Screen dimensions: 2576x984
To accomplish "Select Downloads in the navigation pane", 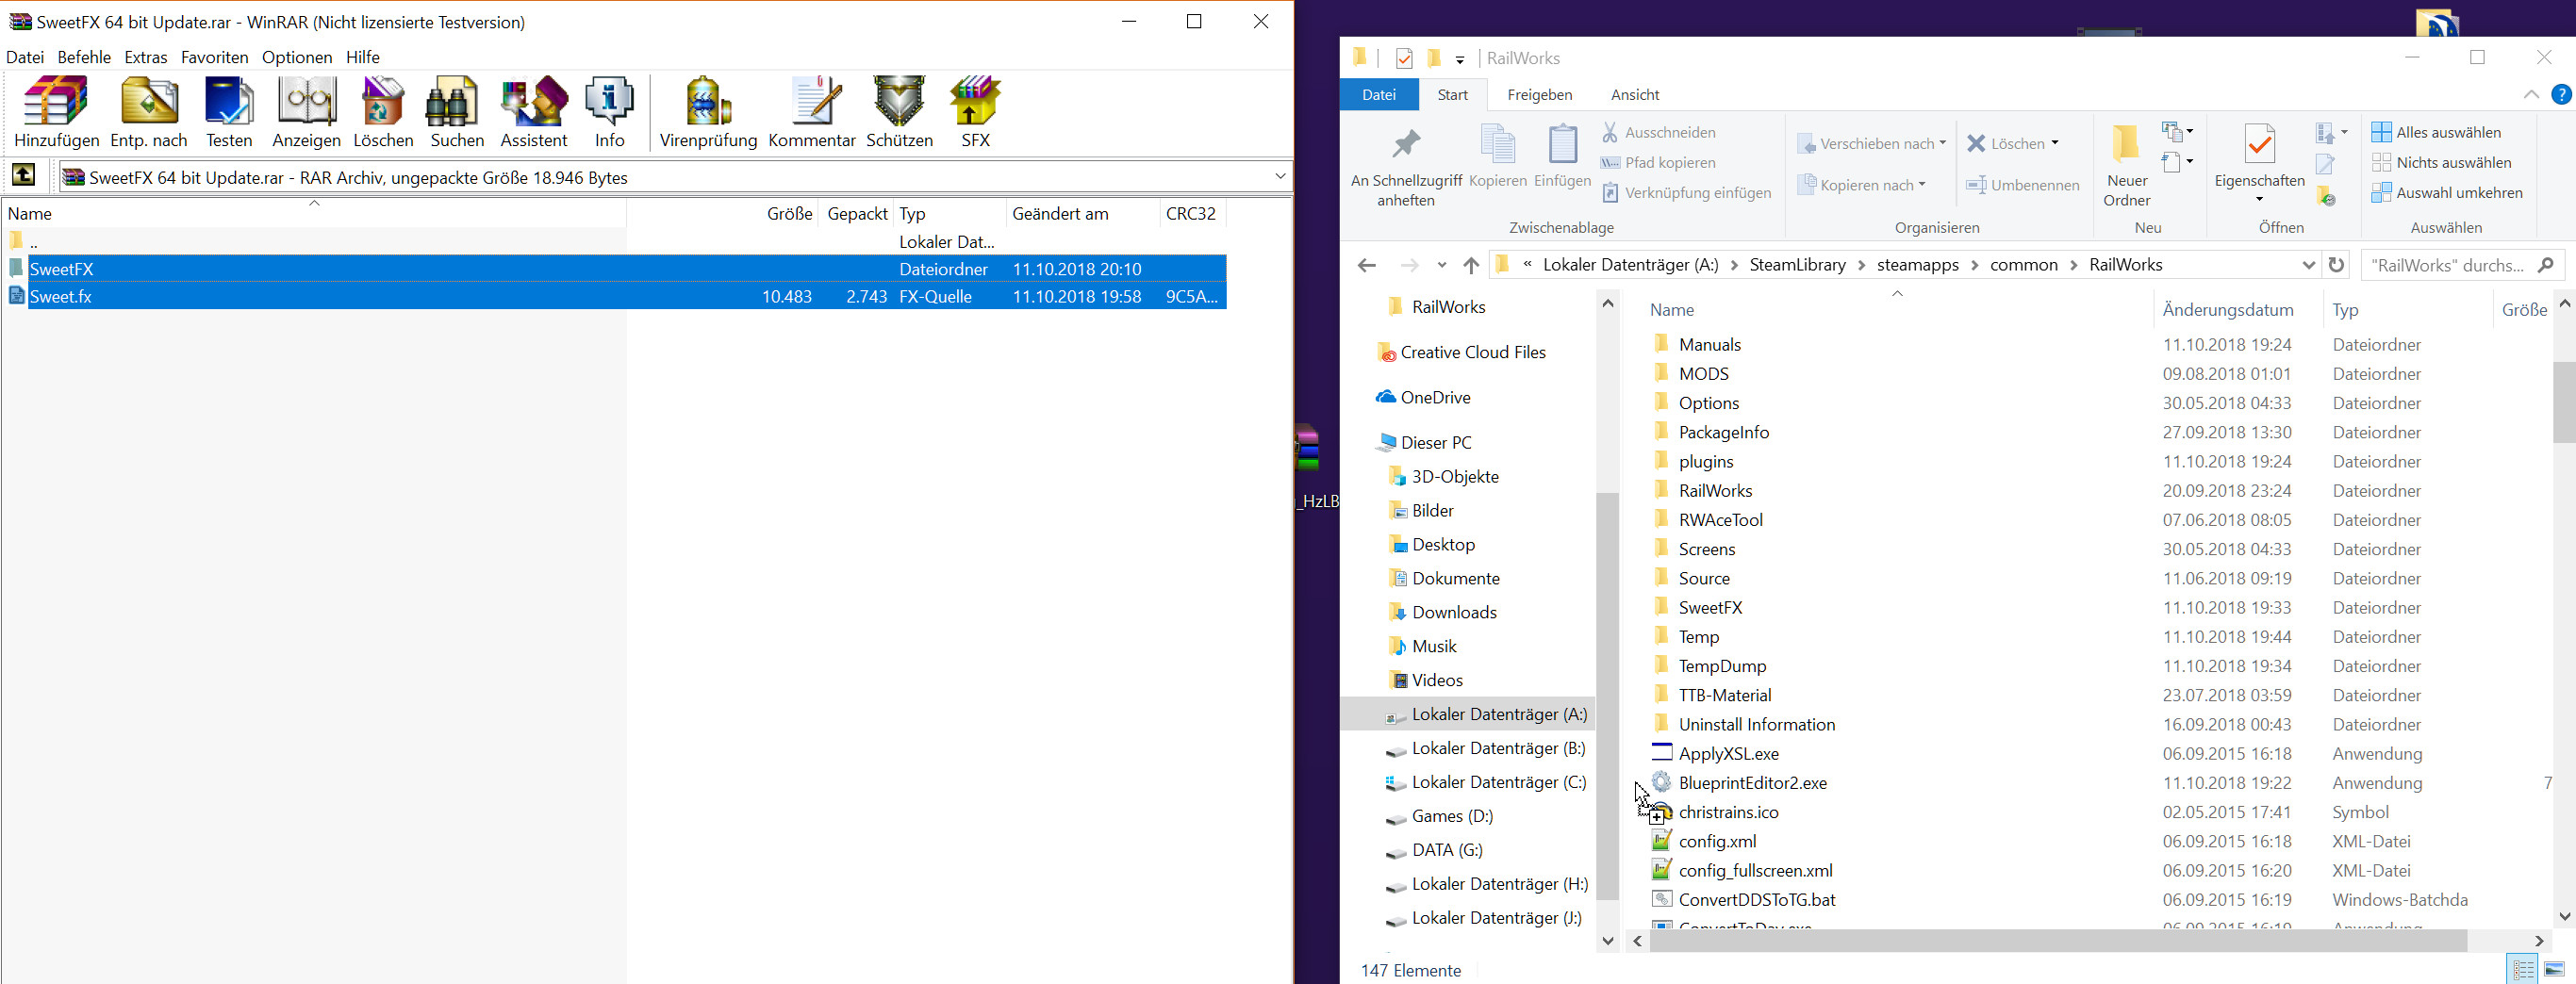I will pyautogui.click(x=1443, y=612).
